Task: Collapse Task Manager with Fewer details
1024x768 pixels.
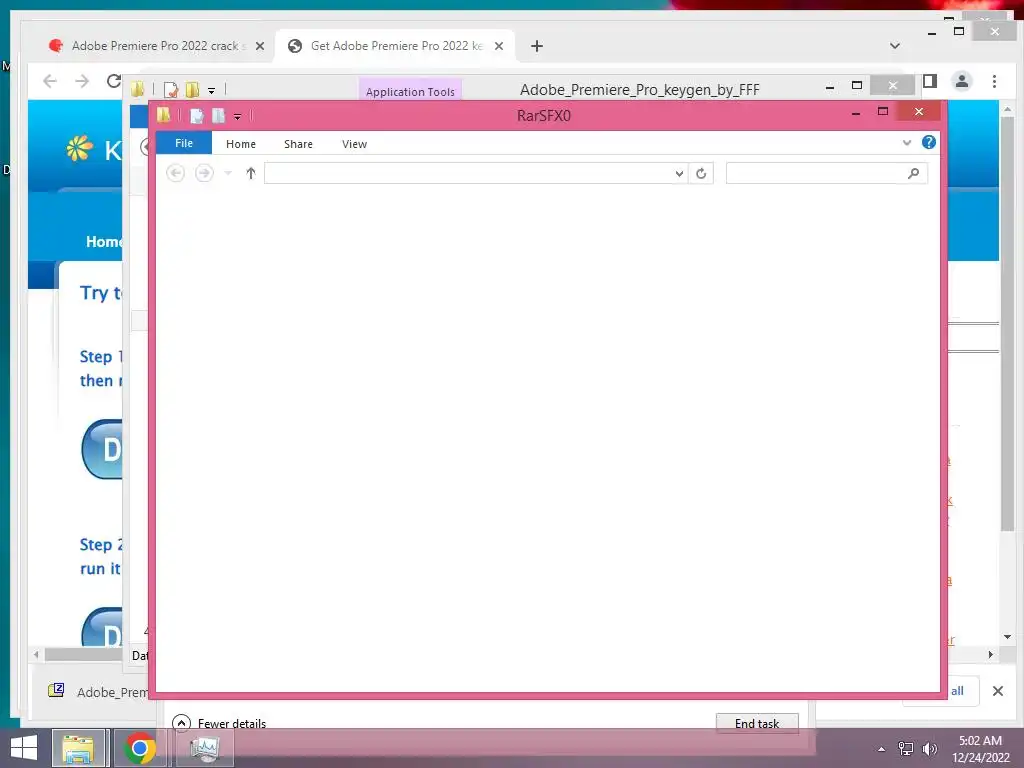Action: [219, 723]
